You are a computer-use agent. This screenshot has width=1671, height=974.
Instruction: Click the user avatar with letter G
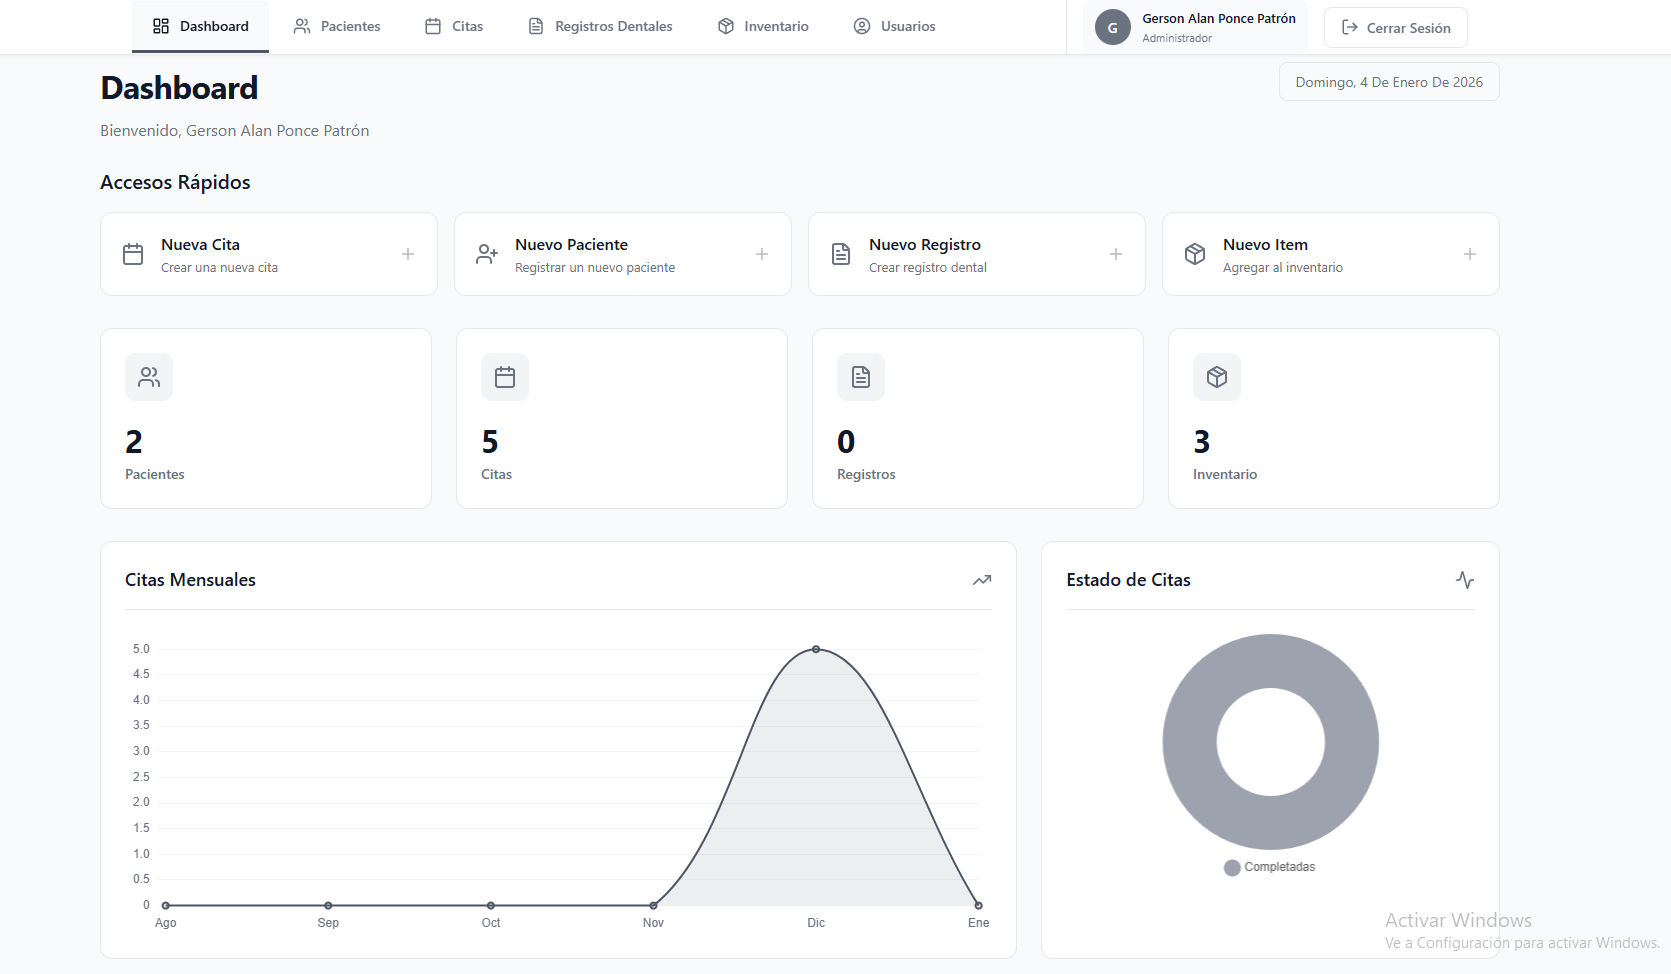(x=1112, y=28)
